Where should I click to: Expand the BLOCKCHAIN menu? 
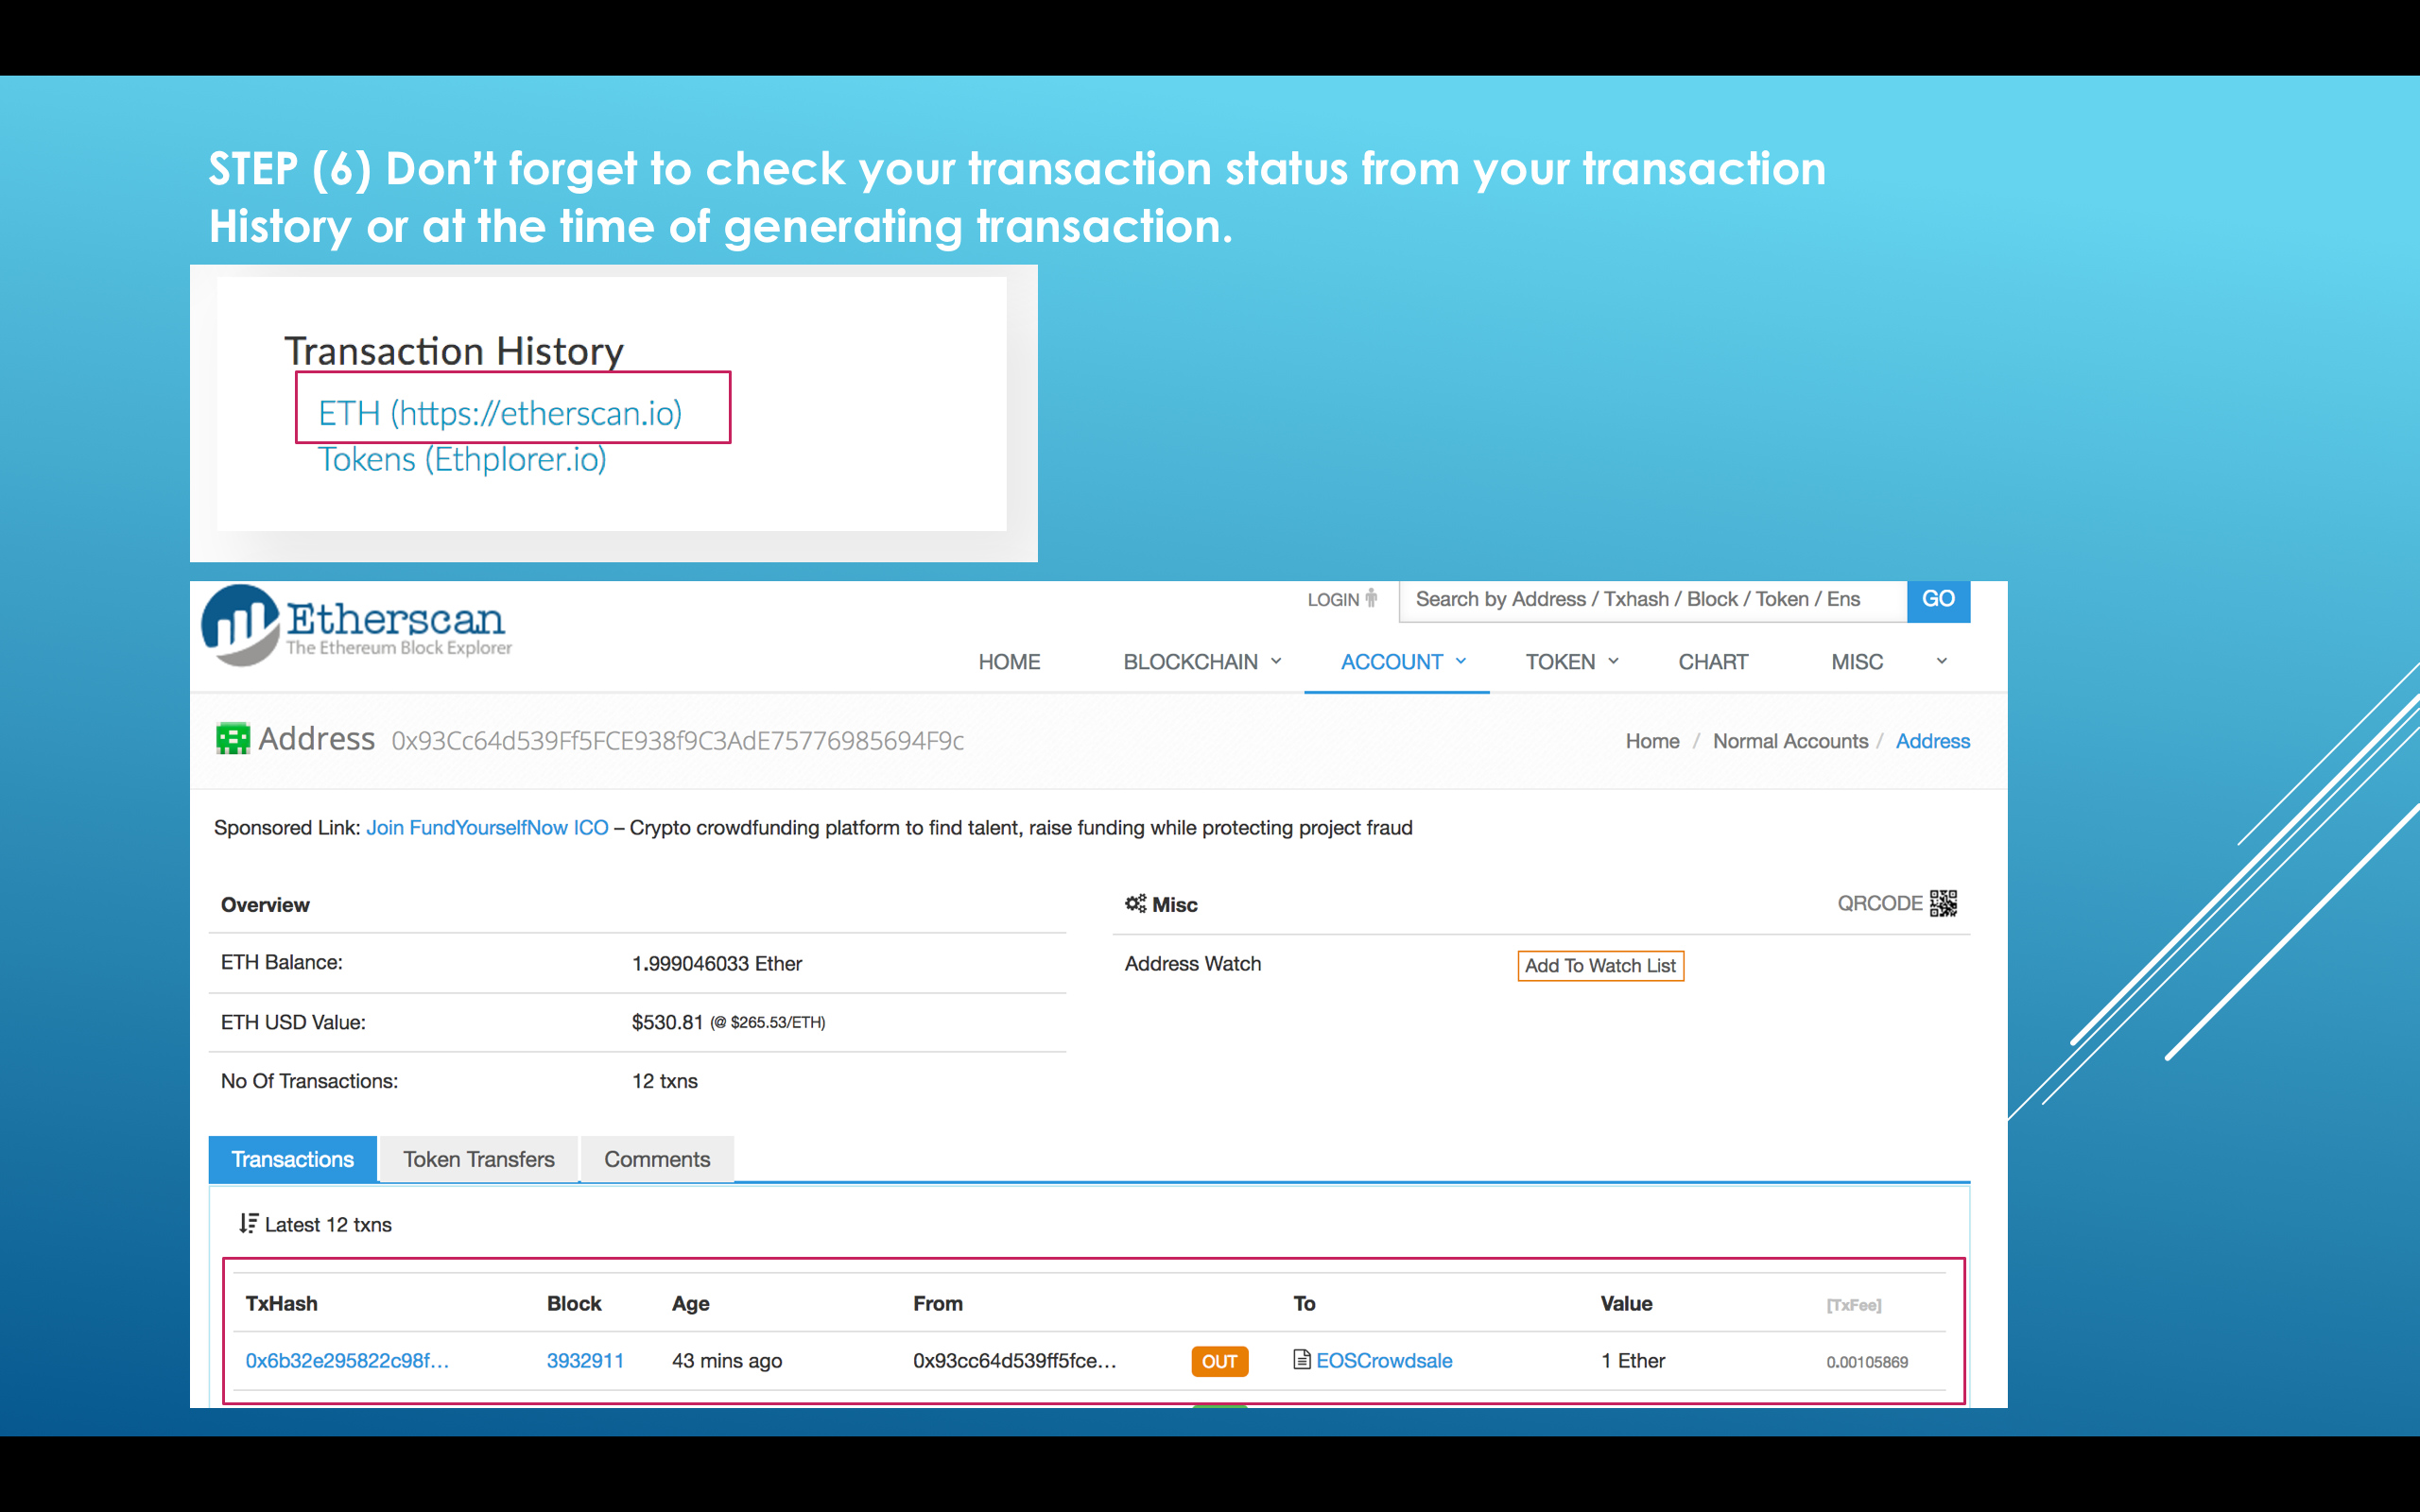tap(1202, 662)
